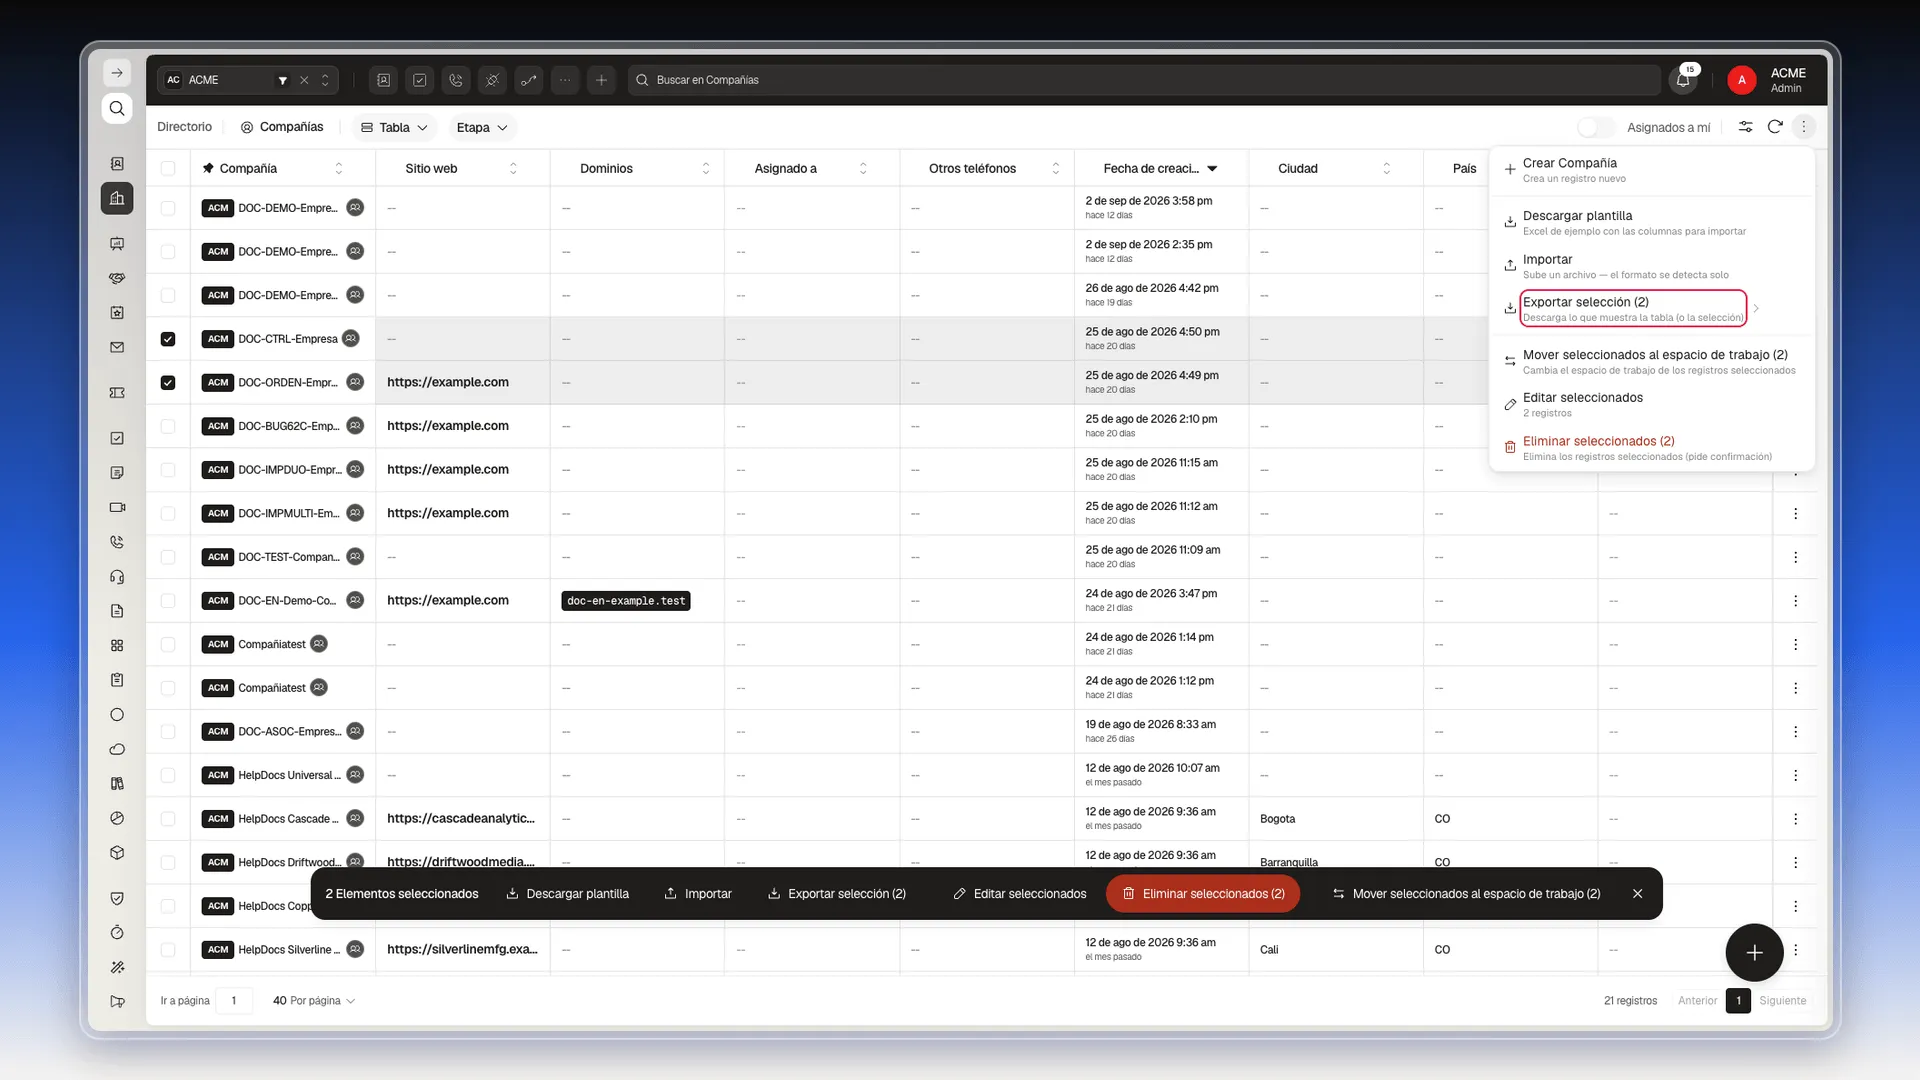The image size is (1920, 1080).
Task: Expand the Tabla view dropdown
Action: pyautogui.click(x=395, y=127)
